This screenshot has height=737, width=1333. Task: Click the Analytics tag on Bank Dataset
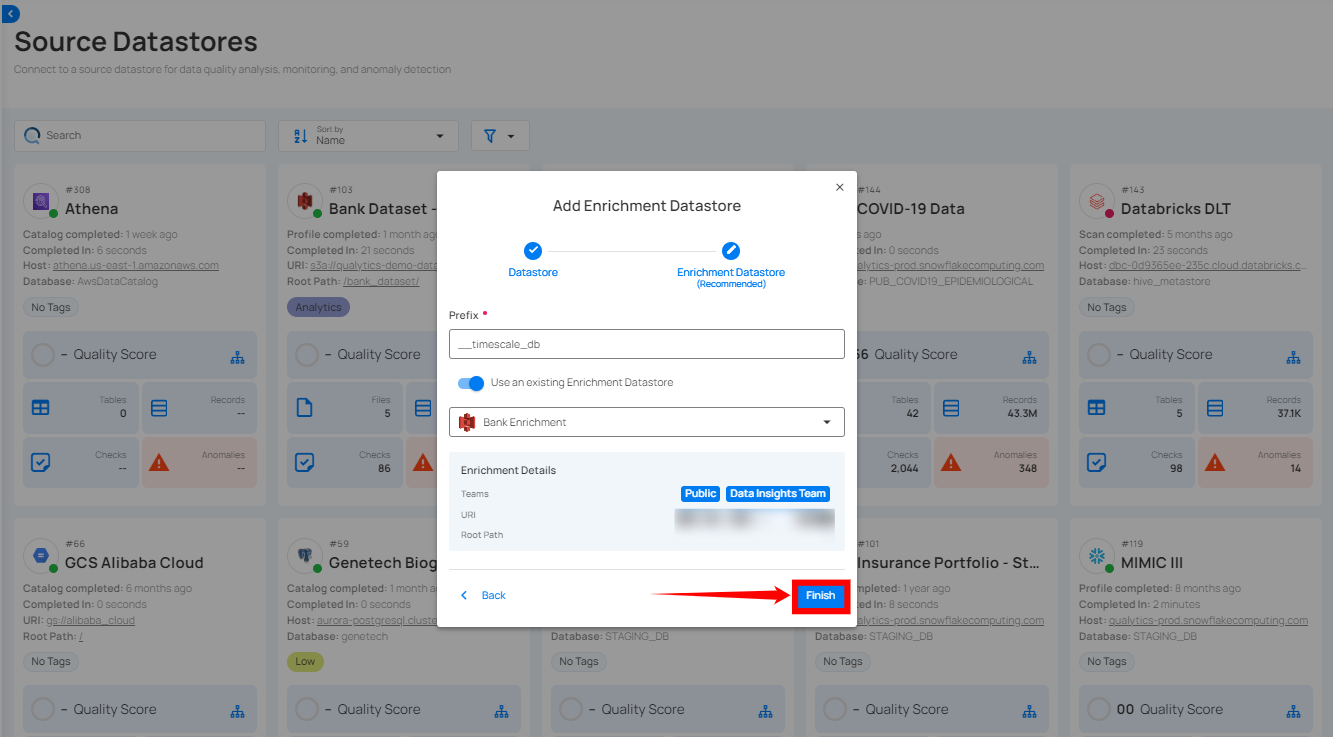[318, 308]
